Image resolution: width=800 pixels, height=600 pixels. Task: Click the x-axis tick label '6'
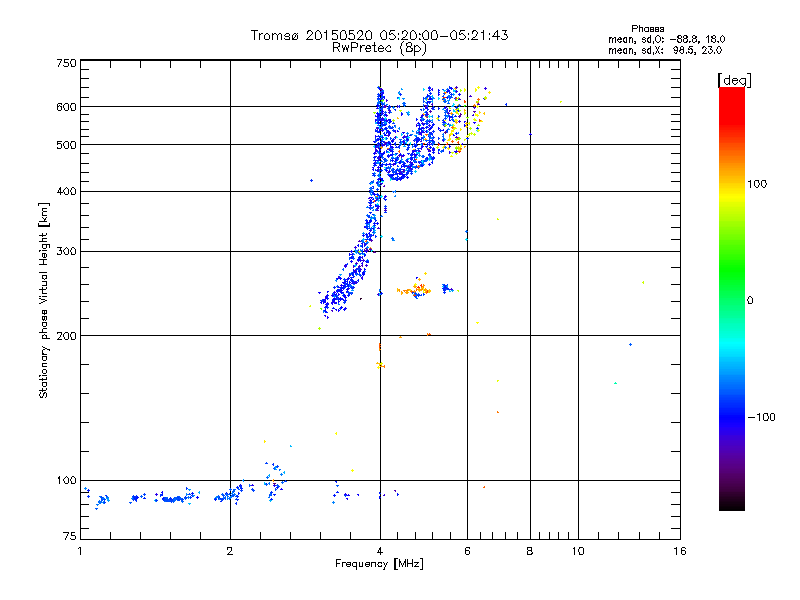[467, 551]
